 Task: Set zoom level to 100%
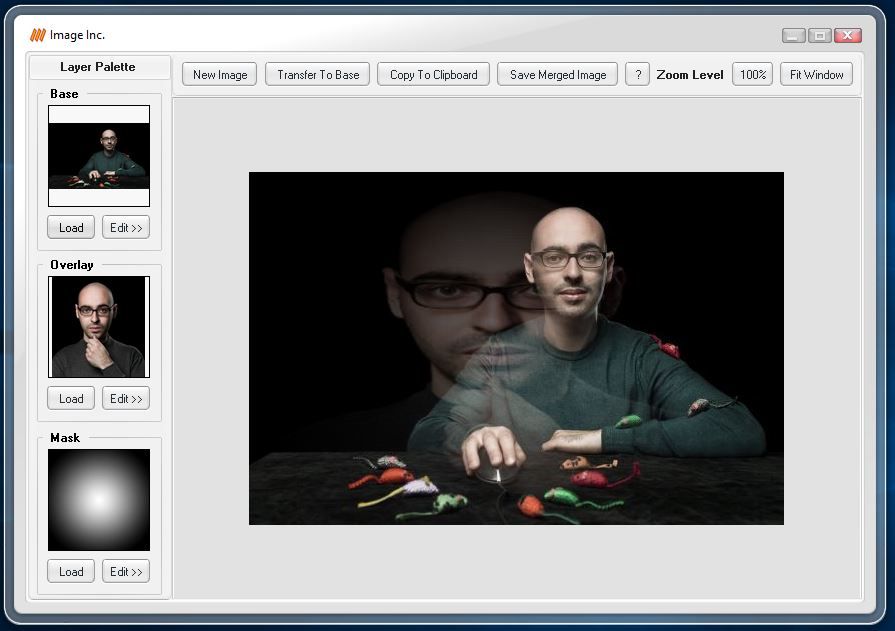point(752,75)
